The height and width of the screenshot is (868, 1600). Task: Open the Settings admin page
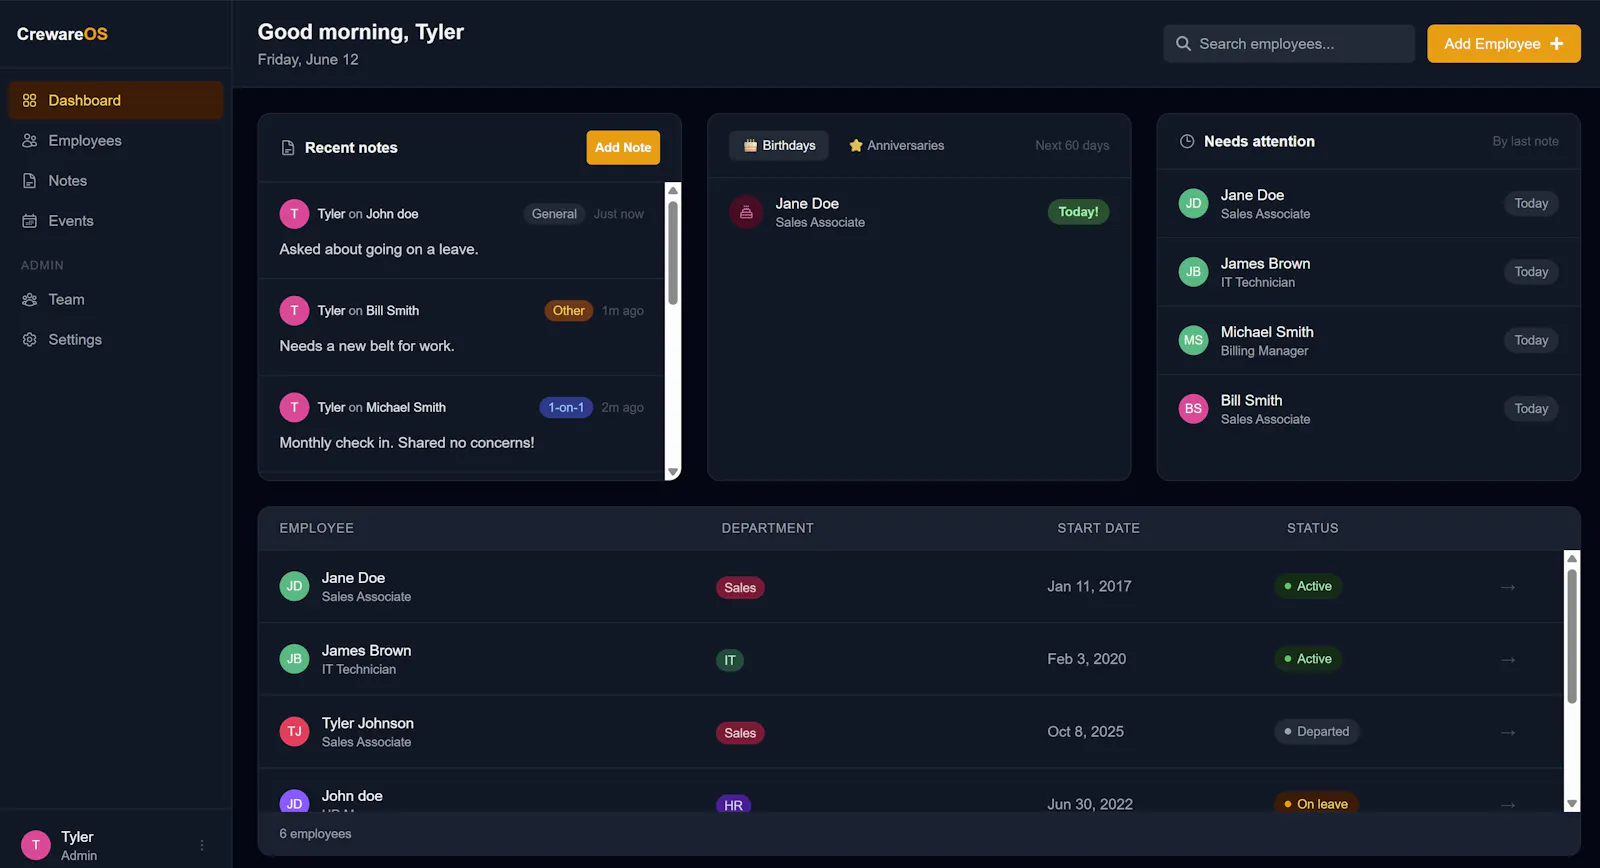[116, 340]
